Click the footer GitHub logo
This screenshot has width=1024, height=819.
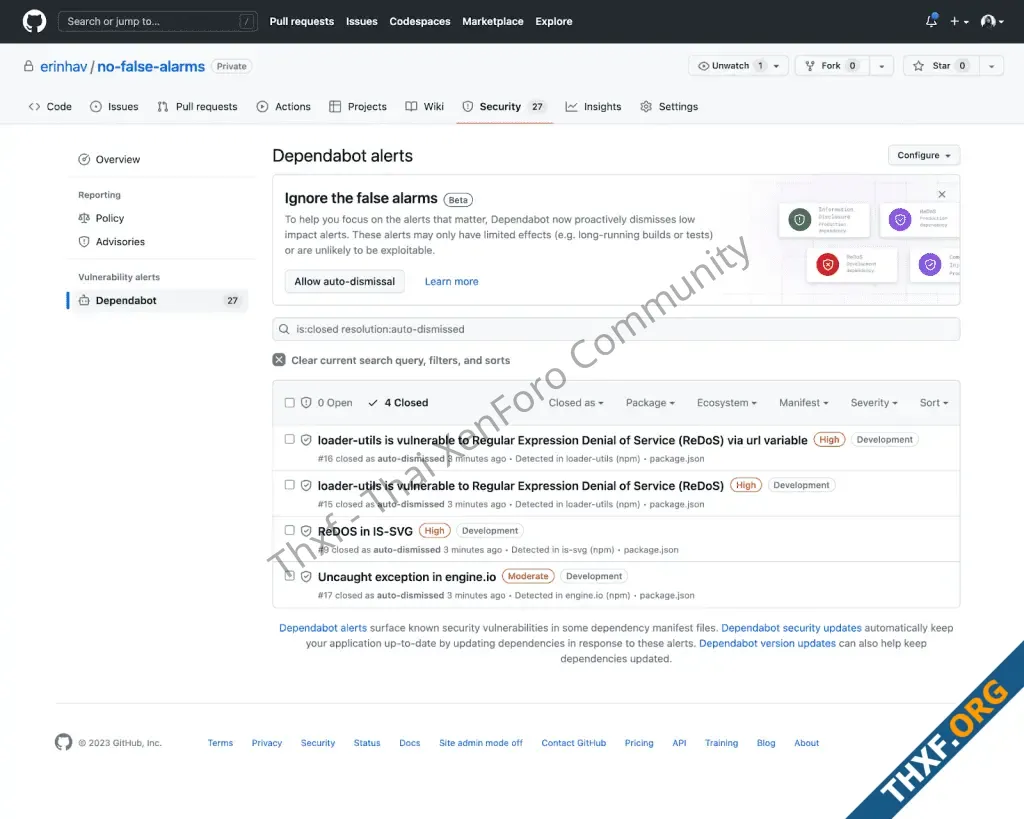[x=63, y=742]
